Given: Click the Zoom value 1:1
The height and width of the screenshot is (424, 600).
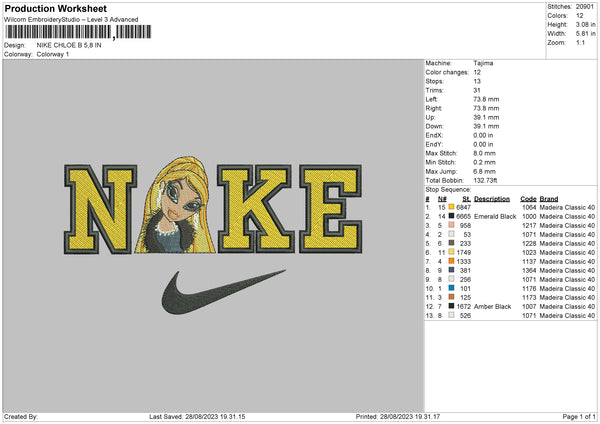Looking at the screenshot, I should tap(580, 42).
